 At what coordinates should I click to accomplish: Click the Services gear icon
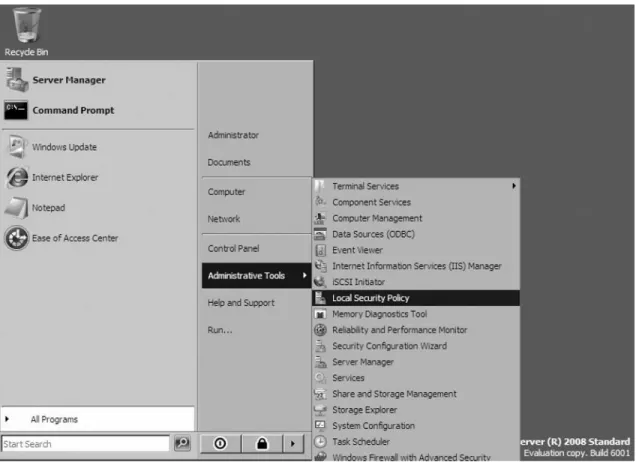pyautogui.click(x=320, y=378)
